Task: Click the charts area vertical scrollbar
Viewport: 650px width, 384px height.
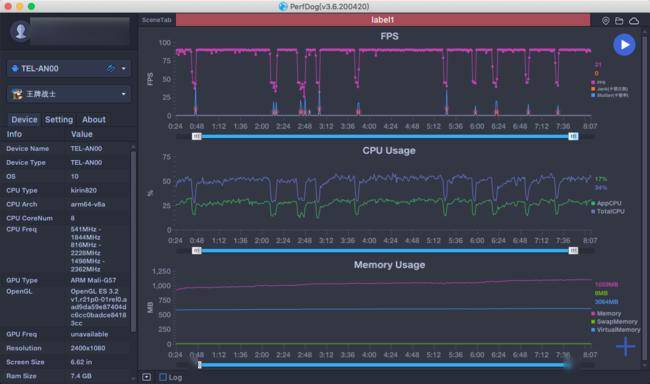Action: 644,199
